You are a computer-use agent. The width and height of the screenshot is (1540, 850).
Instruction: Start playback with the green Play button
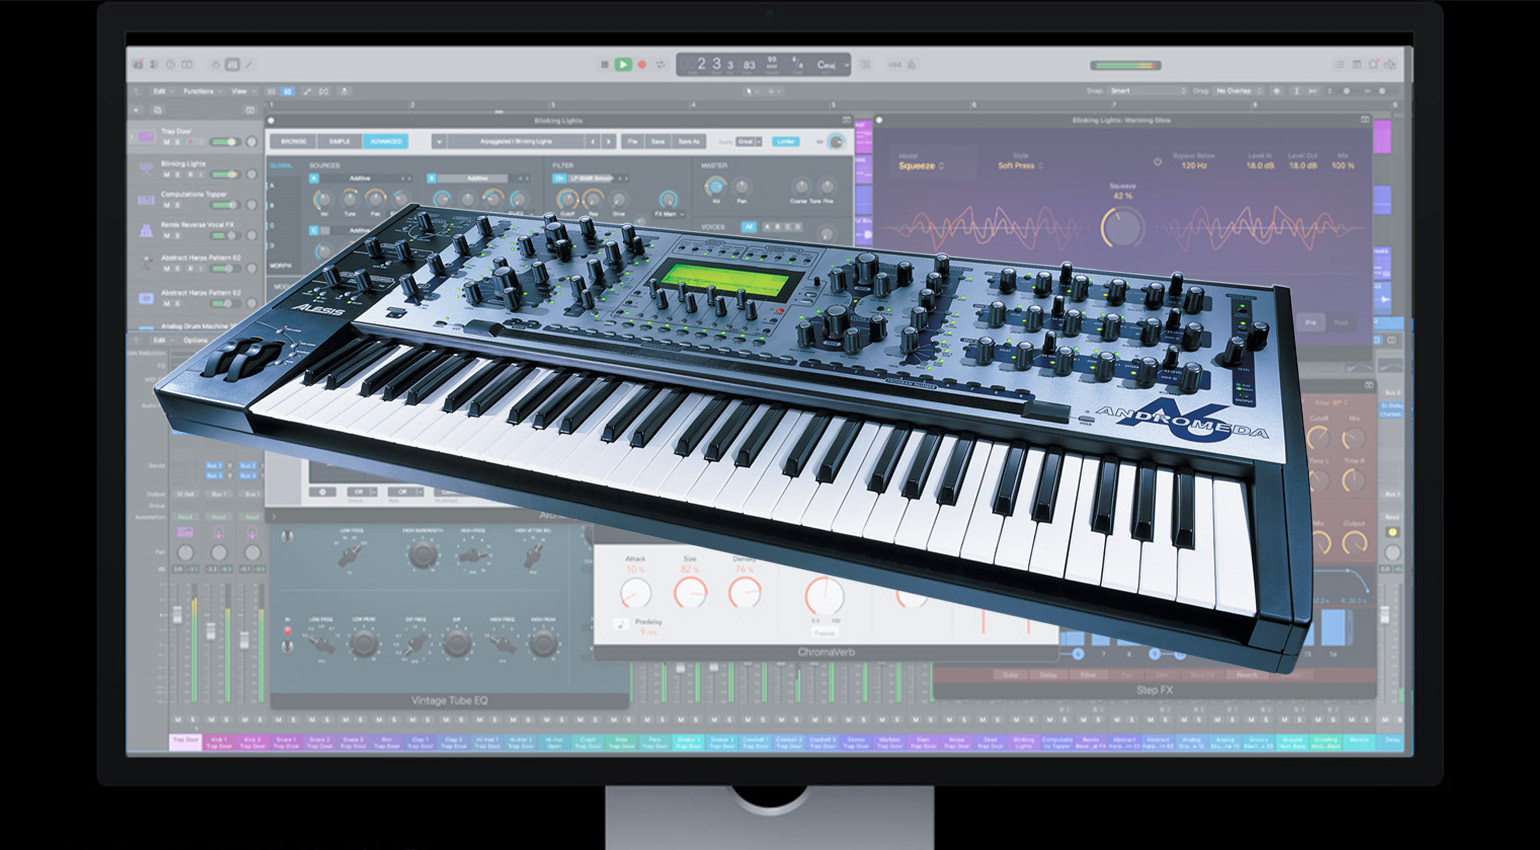(x=623, y=64)
